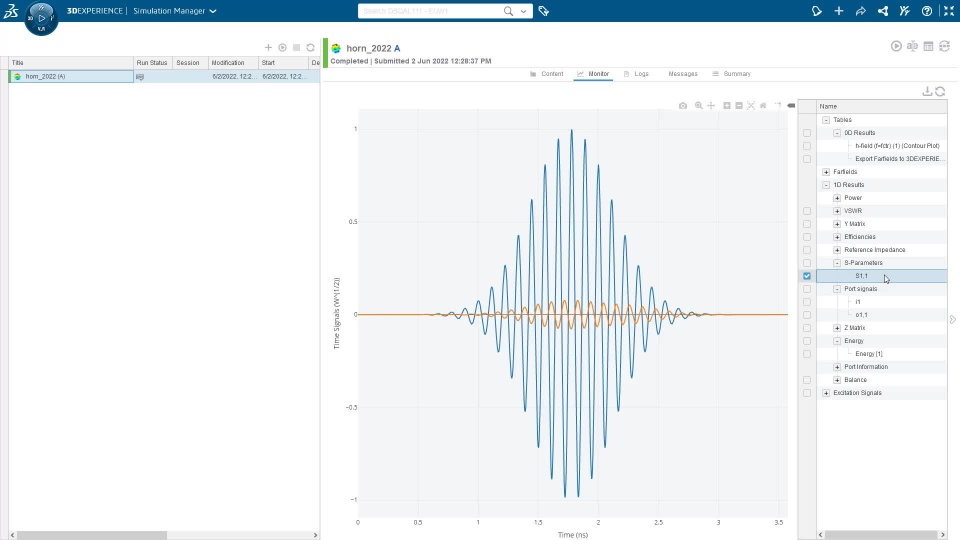Click the sync status icon in header
Image resolution: width=960 pixels, height=540 pixels.
point(945,46)
